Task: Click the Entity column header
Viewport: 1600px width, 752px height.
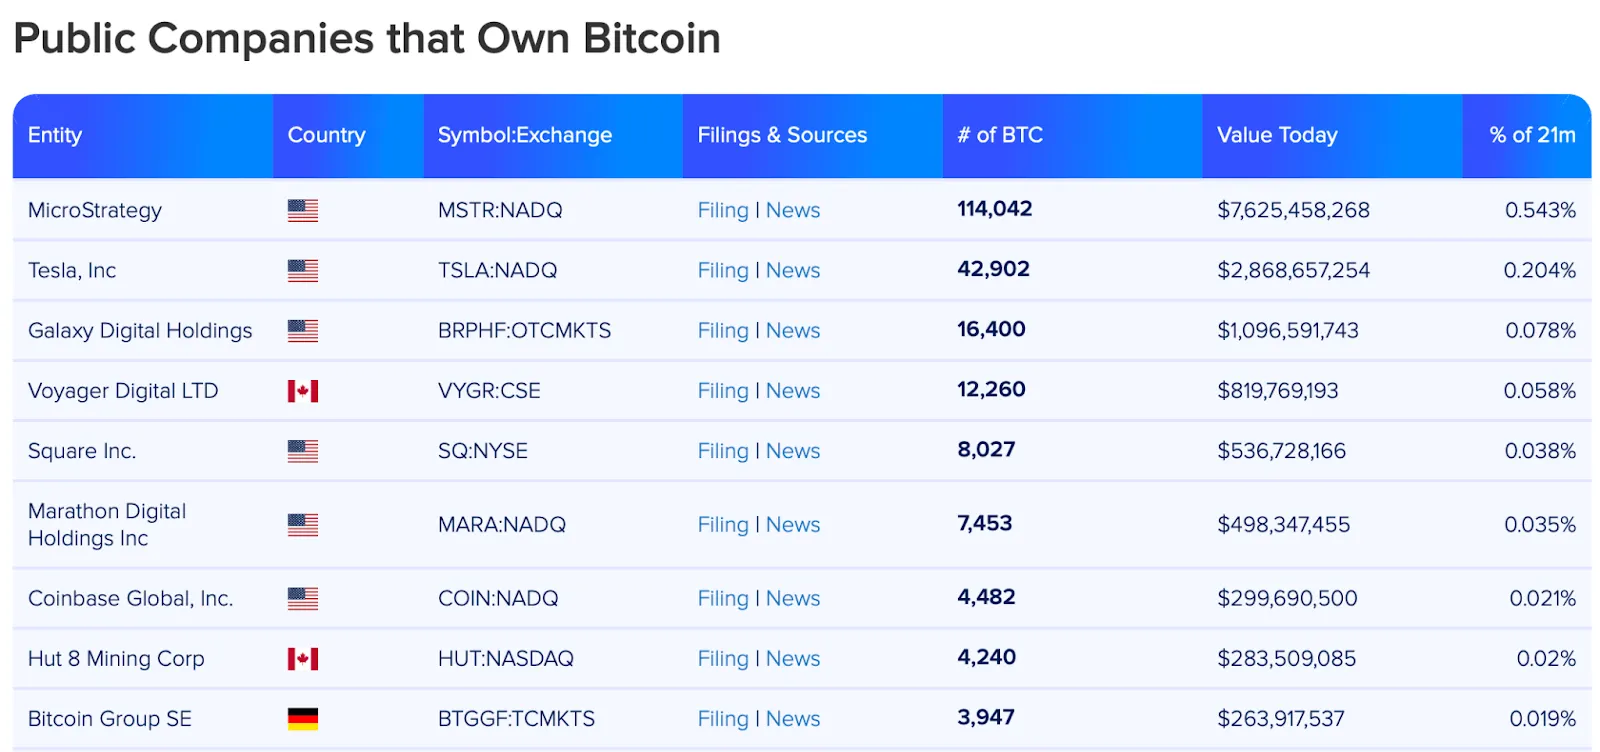Action: (56, 135)
